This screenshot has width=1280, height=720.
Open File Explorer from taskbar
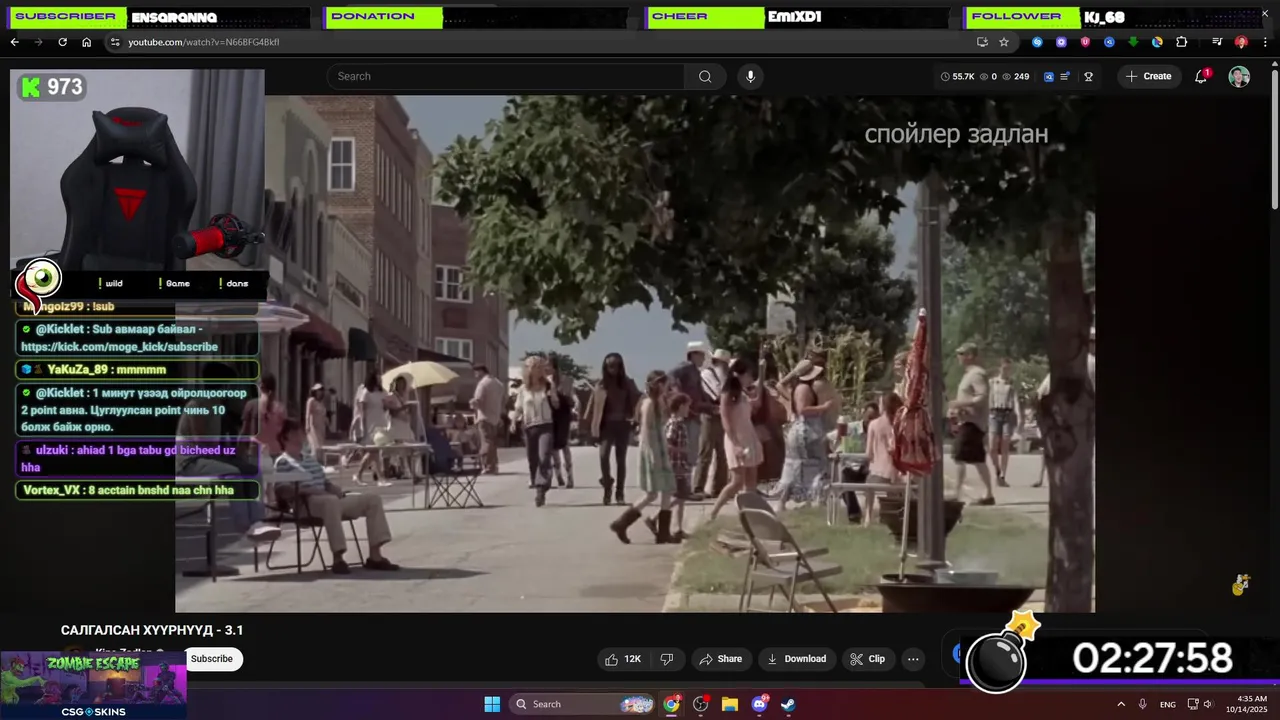[730, 704]
